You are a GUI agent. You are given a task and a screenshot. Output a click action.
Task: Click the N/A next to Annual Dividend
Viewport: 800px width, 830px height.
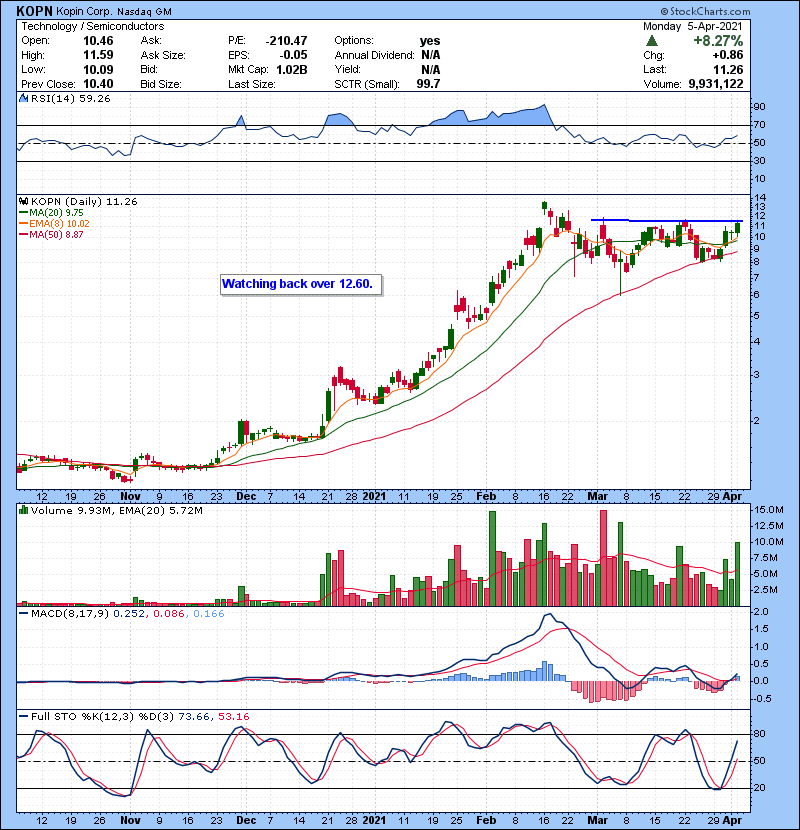(430, 55)
